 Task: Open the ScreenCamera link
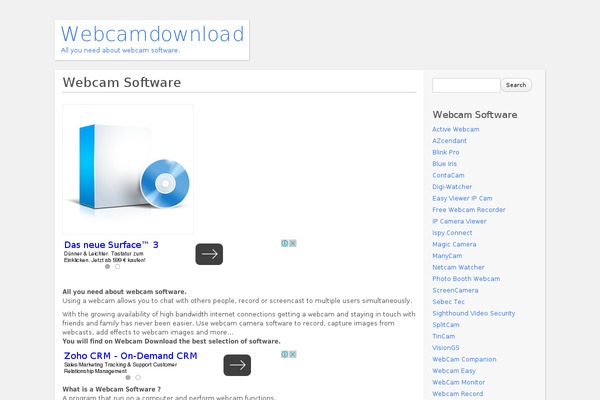coord(455,290)
